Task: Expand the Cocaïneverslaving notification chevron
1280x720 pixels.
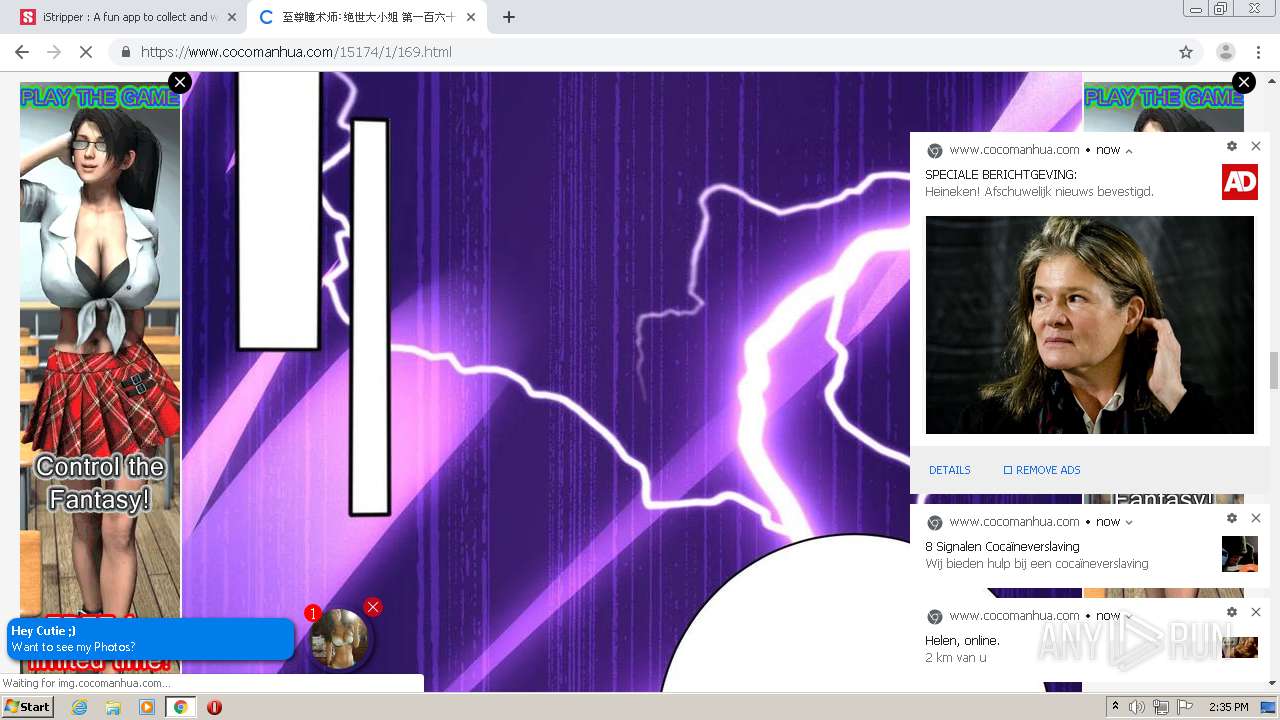Action: pos(1129,522)
